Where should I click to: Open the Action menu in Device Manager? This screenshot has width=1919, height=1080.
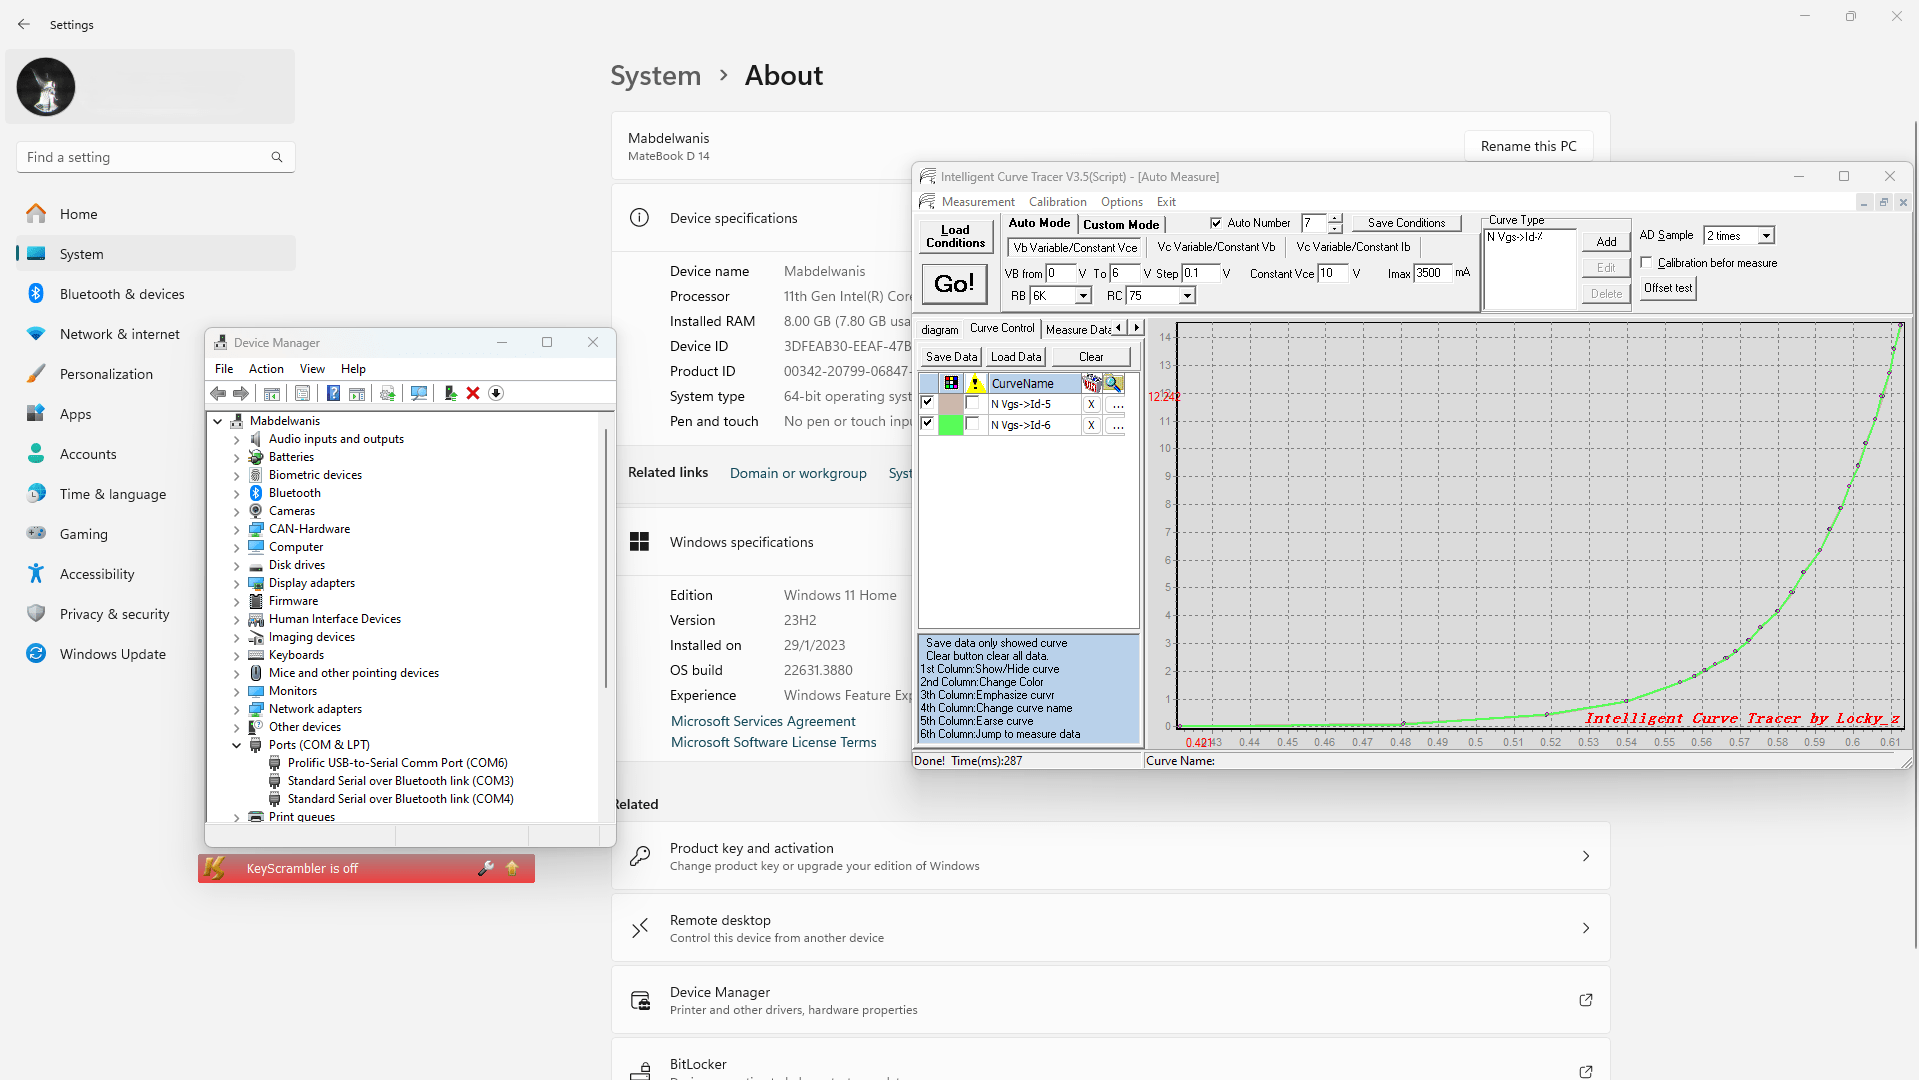pyautogui.click(x=266, y=369)
